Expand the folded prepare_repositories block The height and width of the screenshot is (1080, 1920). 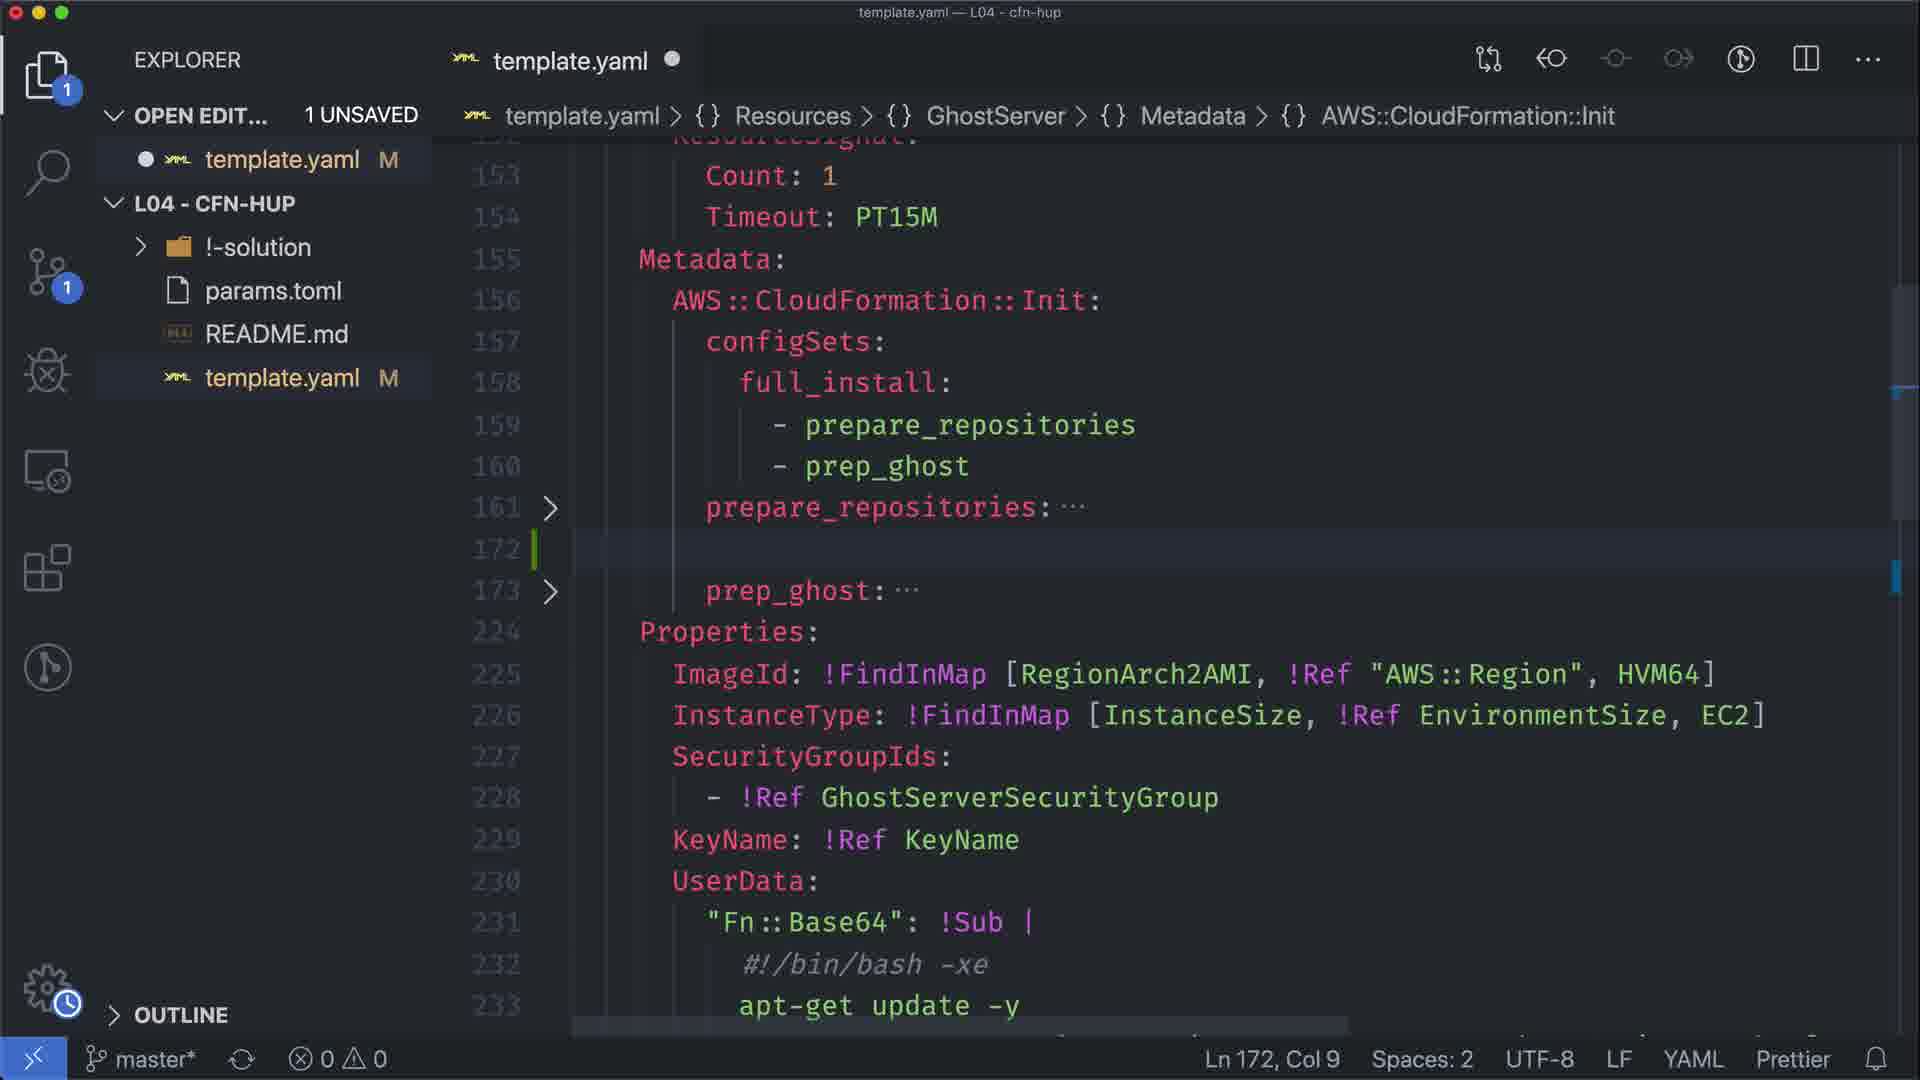[x=550, y=508]
